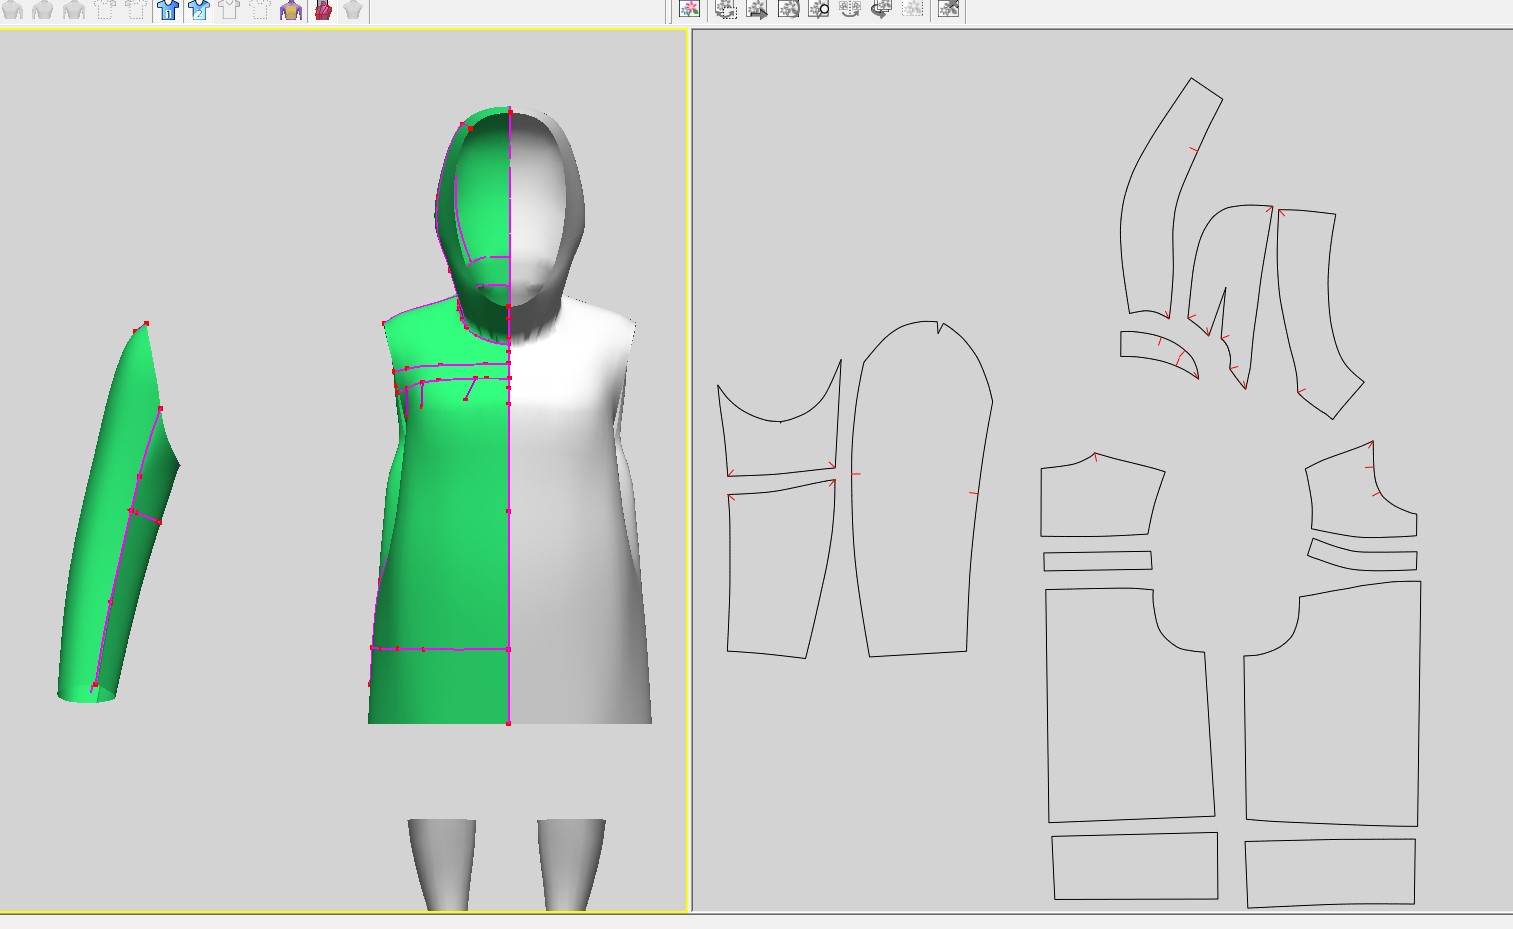Select the bottom-left rectangular hem pattern piece
The width and height of the screenshot is (1513, 929).
click(x=1134, y=866)
